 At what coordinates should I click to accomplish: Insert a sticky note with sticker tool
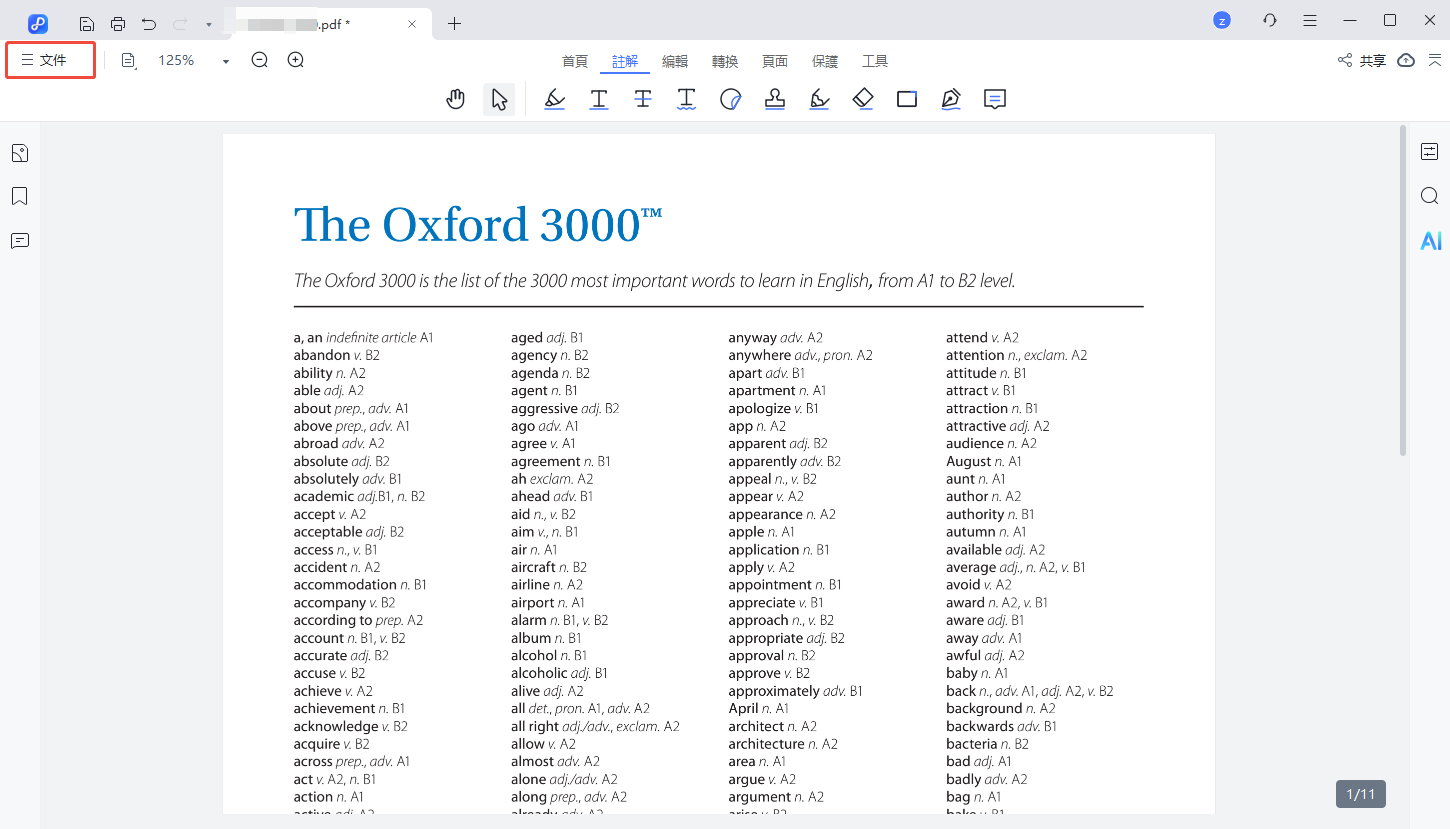point(731,99)
